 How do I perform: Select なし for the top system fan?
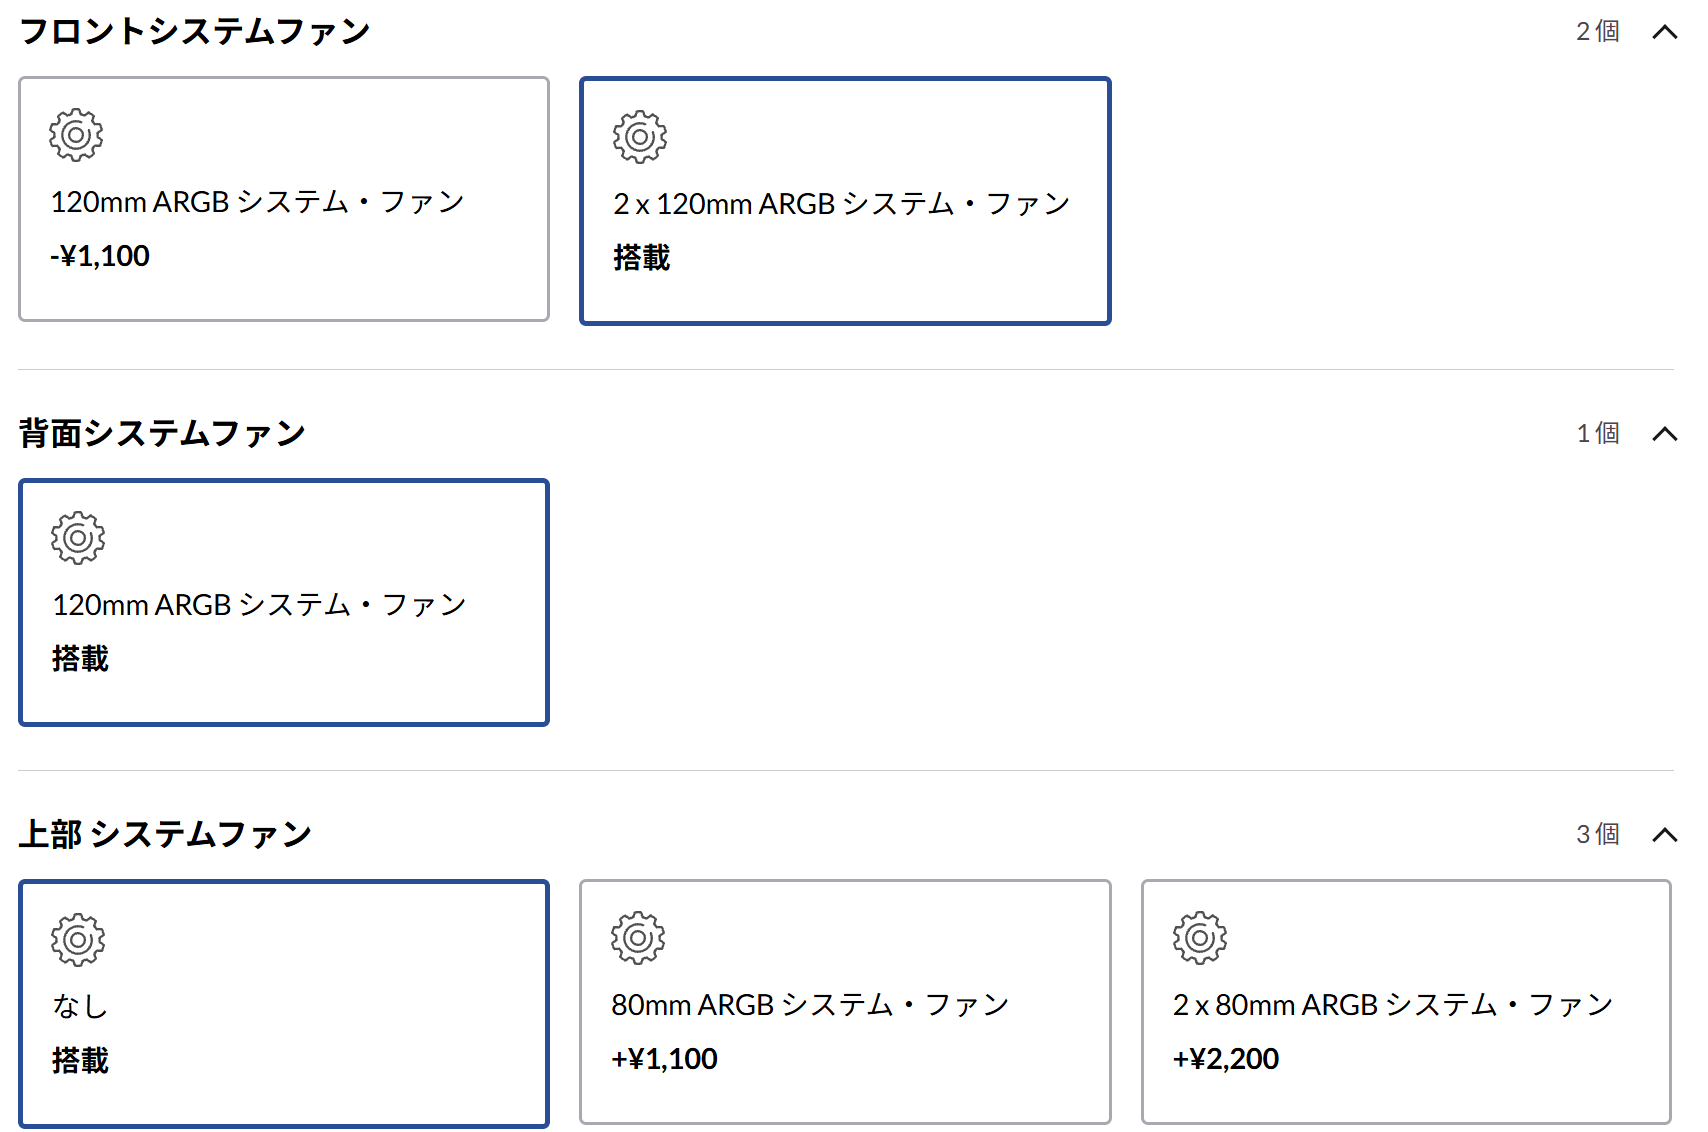click(x=284, y=1005)
